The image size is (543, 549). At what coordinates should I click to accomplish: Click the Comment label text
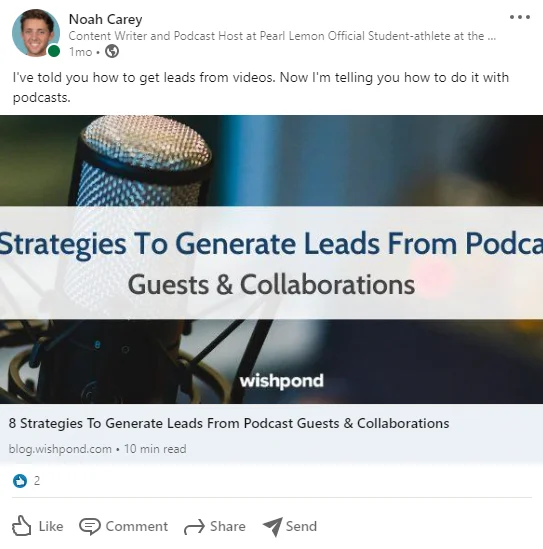click(x=137, y=526)
